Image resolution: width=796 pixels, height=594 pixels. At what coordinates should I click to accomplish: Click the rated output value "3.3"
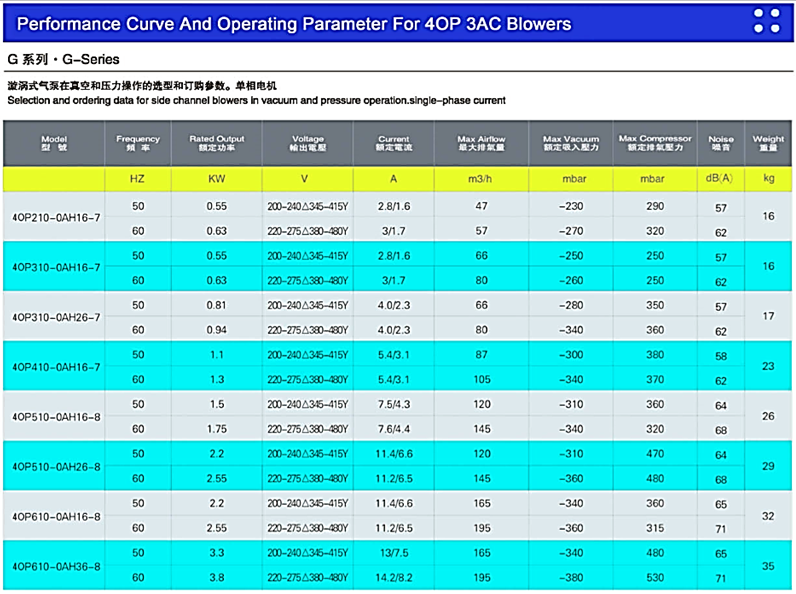point(217,553)
